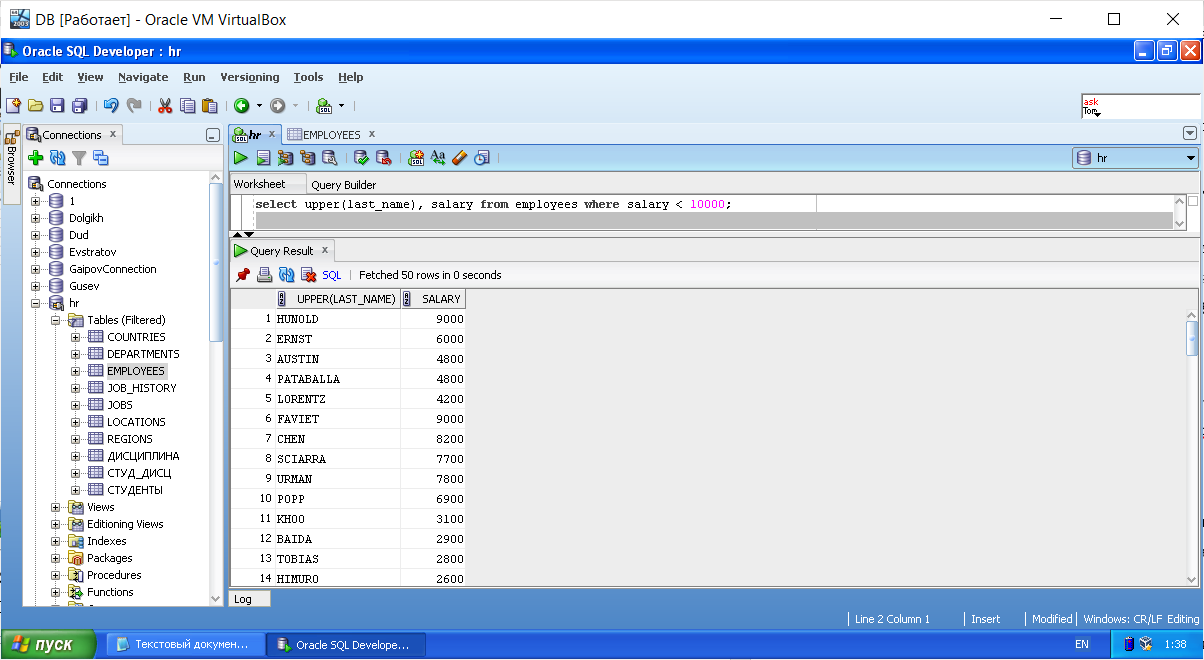Click the green plus New Connection icon
Image resolution: width=1204 pixels, height=660 pixels.
pos(36,157)
